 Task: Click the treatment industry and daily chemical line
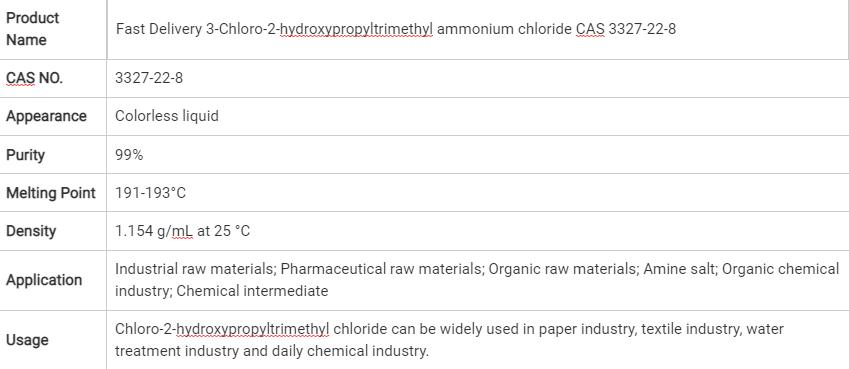click(272, 351)
